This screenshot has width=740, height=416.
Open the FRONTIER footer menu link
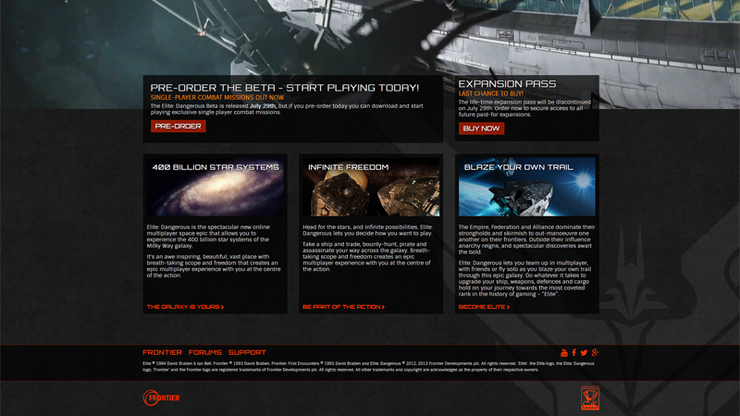pos(162,353)
